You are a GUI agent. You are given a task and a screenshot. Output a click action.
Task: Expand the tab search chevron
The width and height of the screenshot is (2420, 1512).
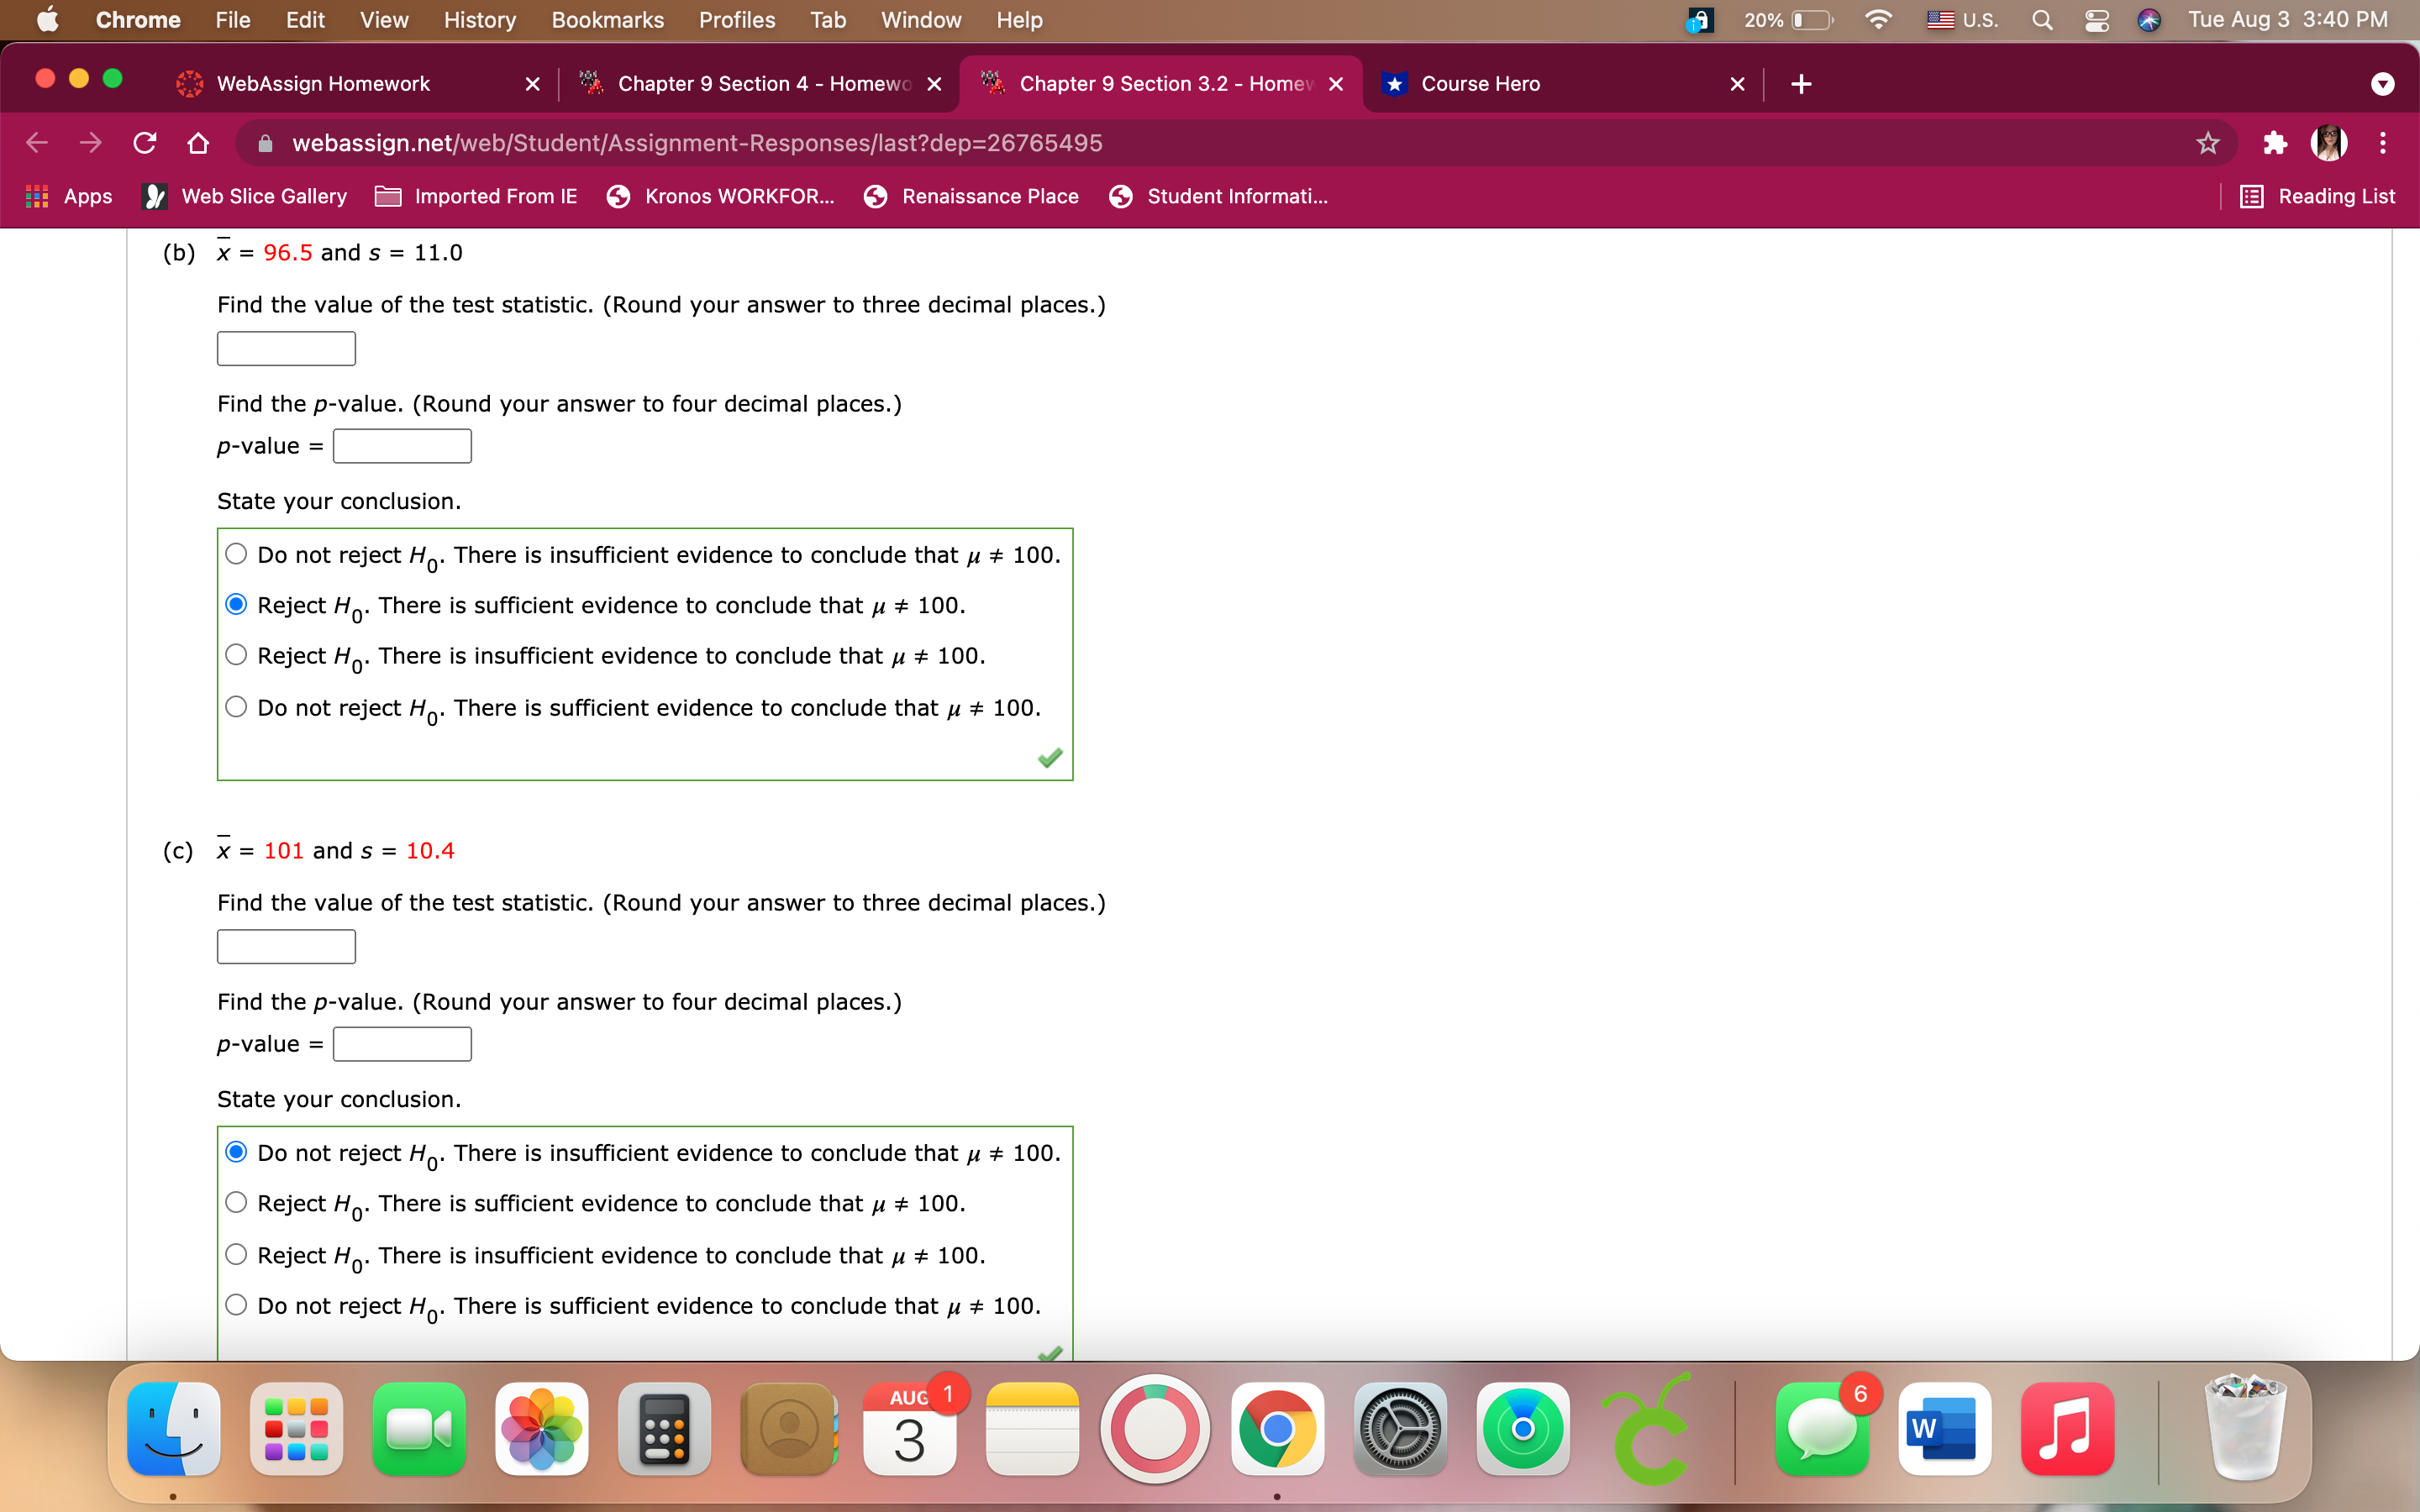[x=2383, y=83]
